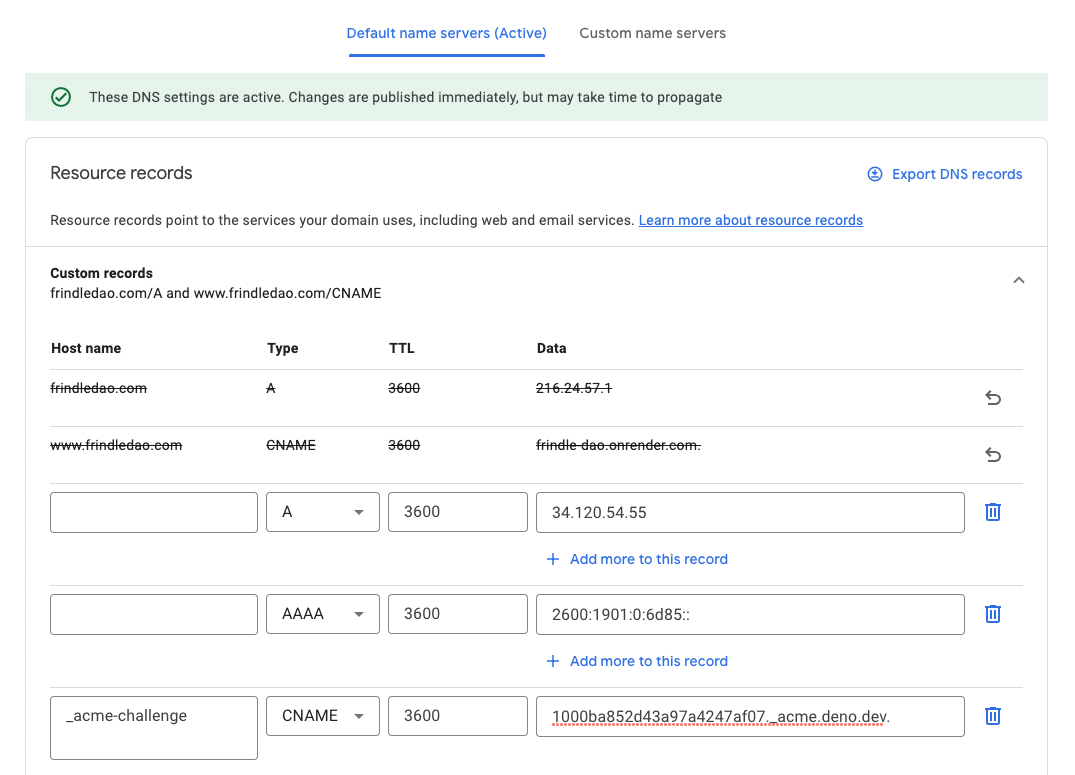Click Add more to this record under AAAA
Image resolution: width=1075 pixels, height=775 pixels.
648,661
